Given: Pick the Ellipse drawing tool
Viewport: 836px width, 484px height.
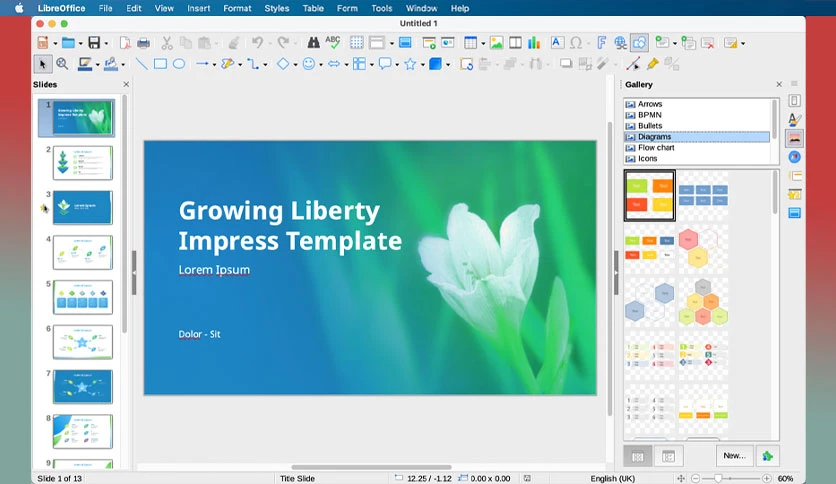Looking at the screenshot, I should pos(179,64).
